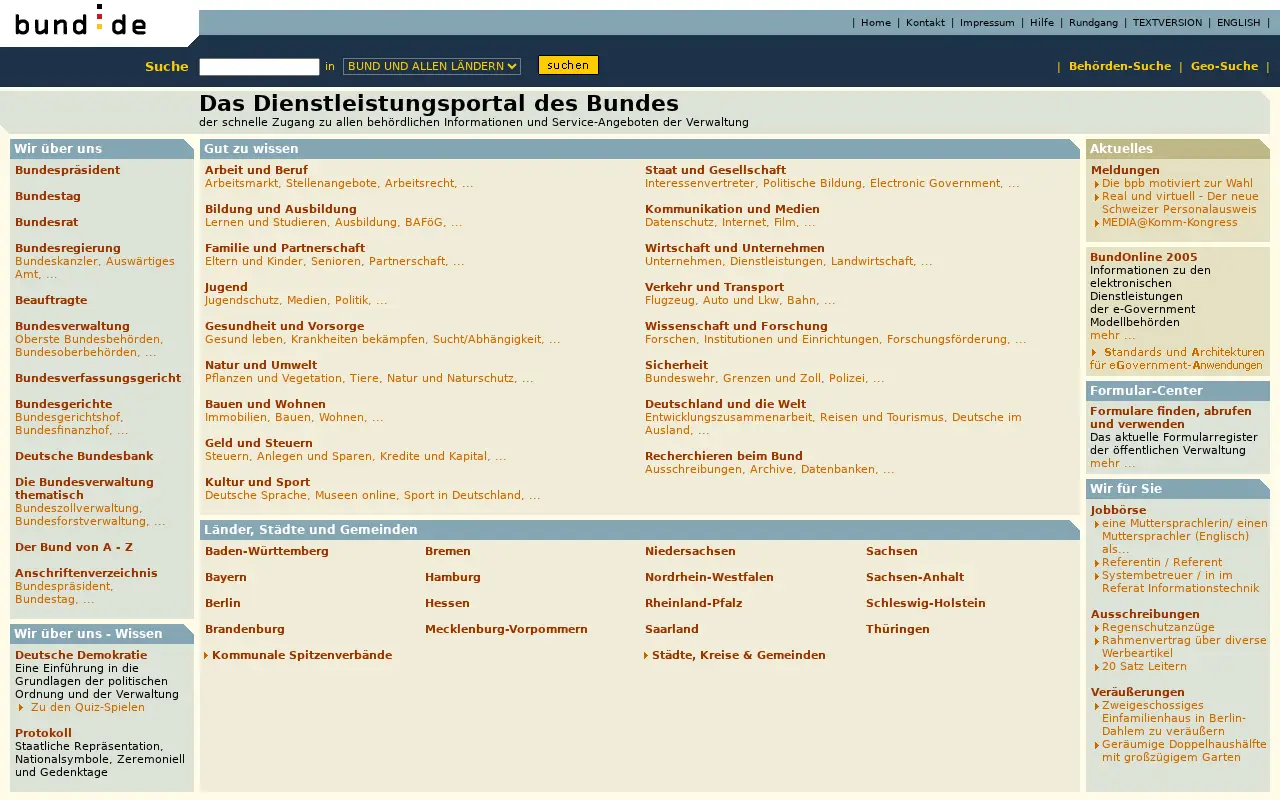The height and width of the screenshot is (800, 1280).
Task: Click the bund.de logo
Action: (x=81, y=20)
